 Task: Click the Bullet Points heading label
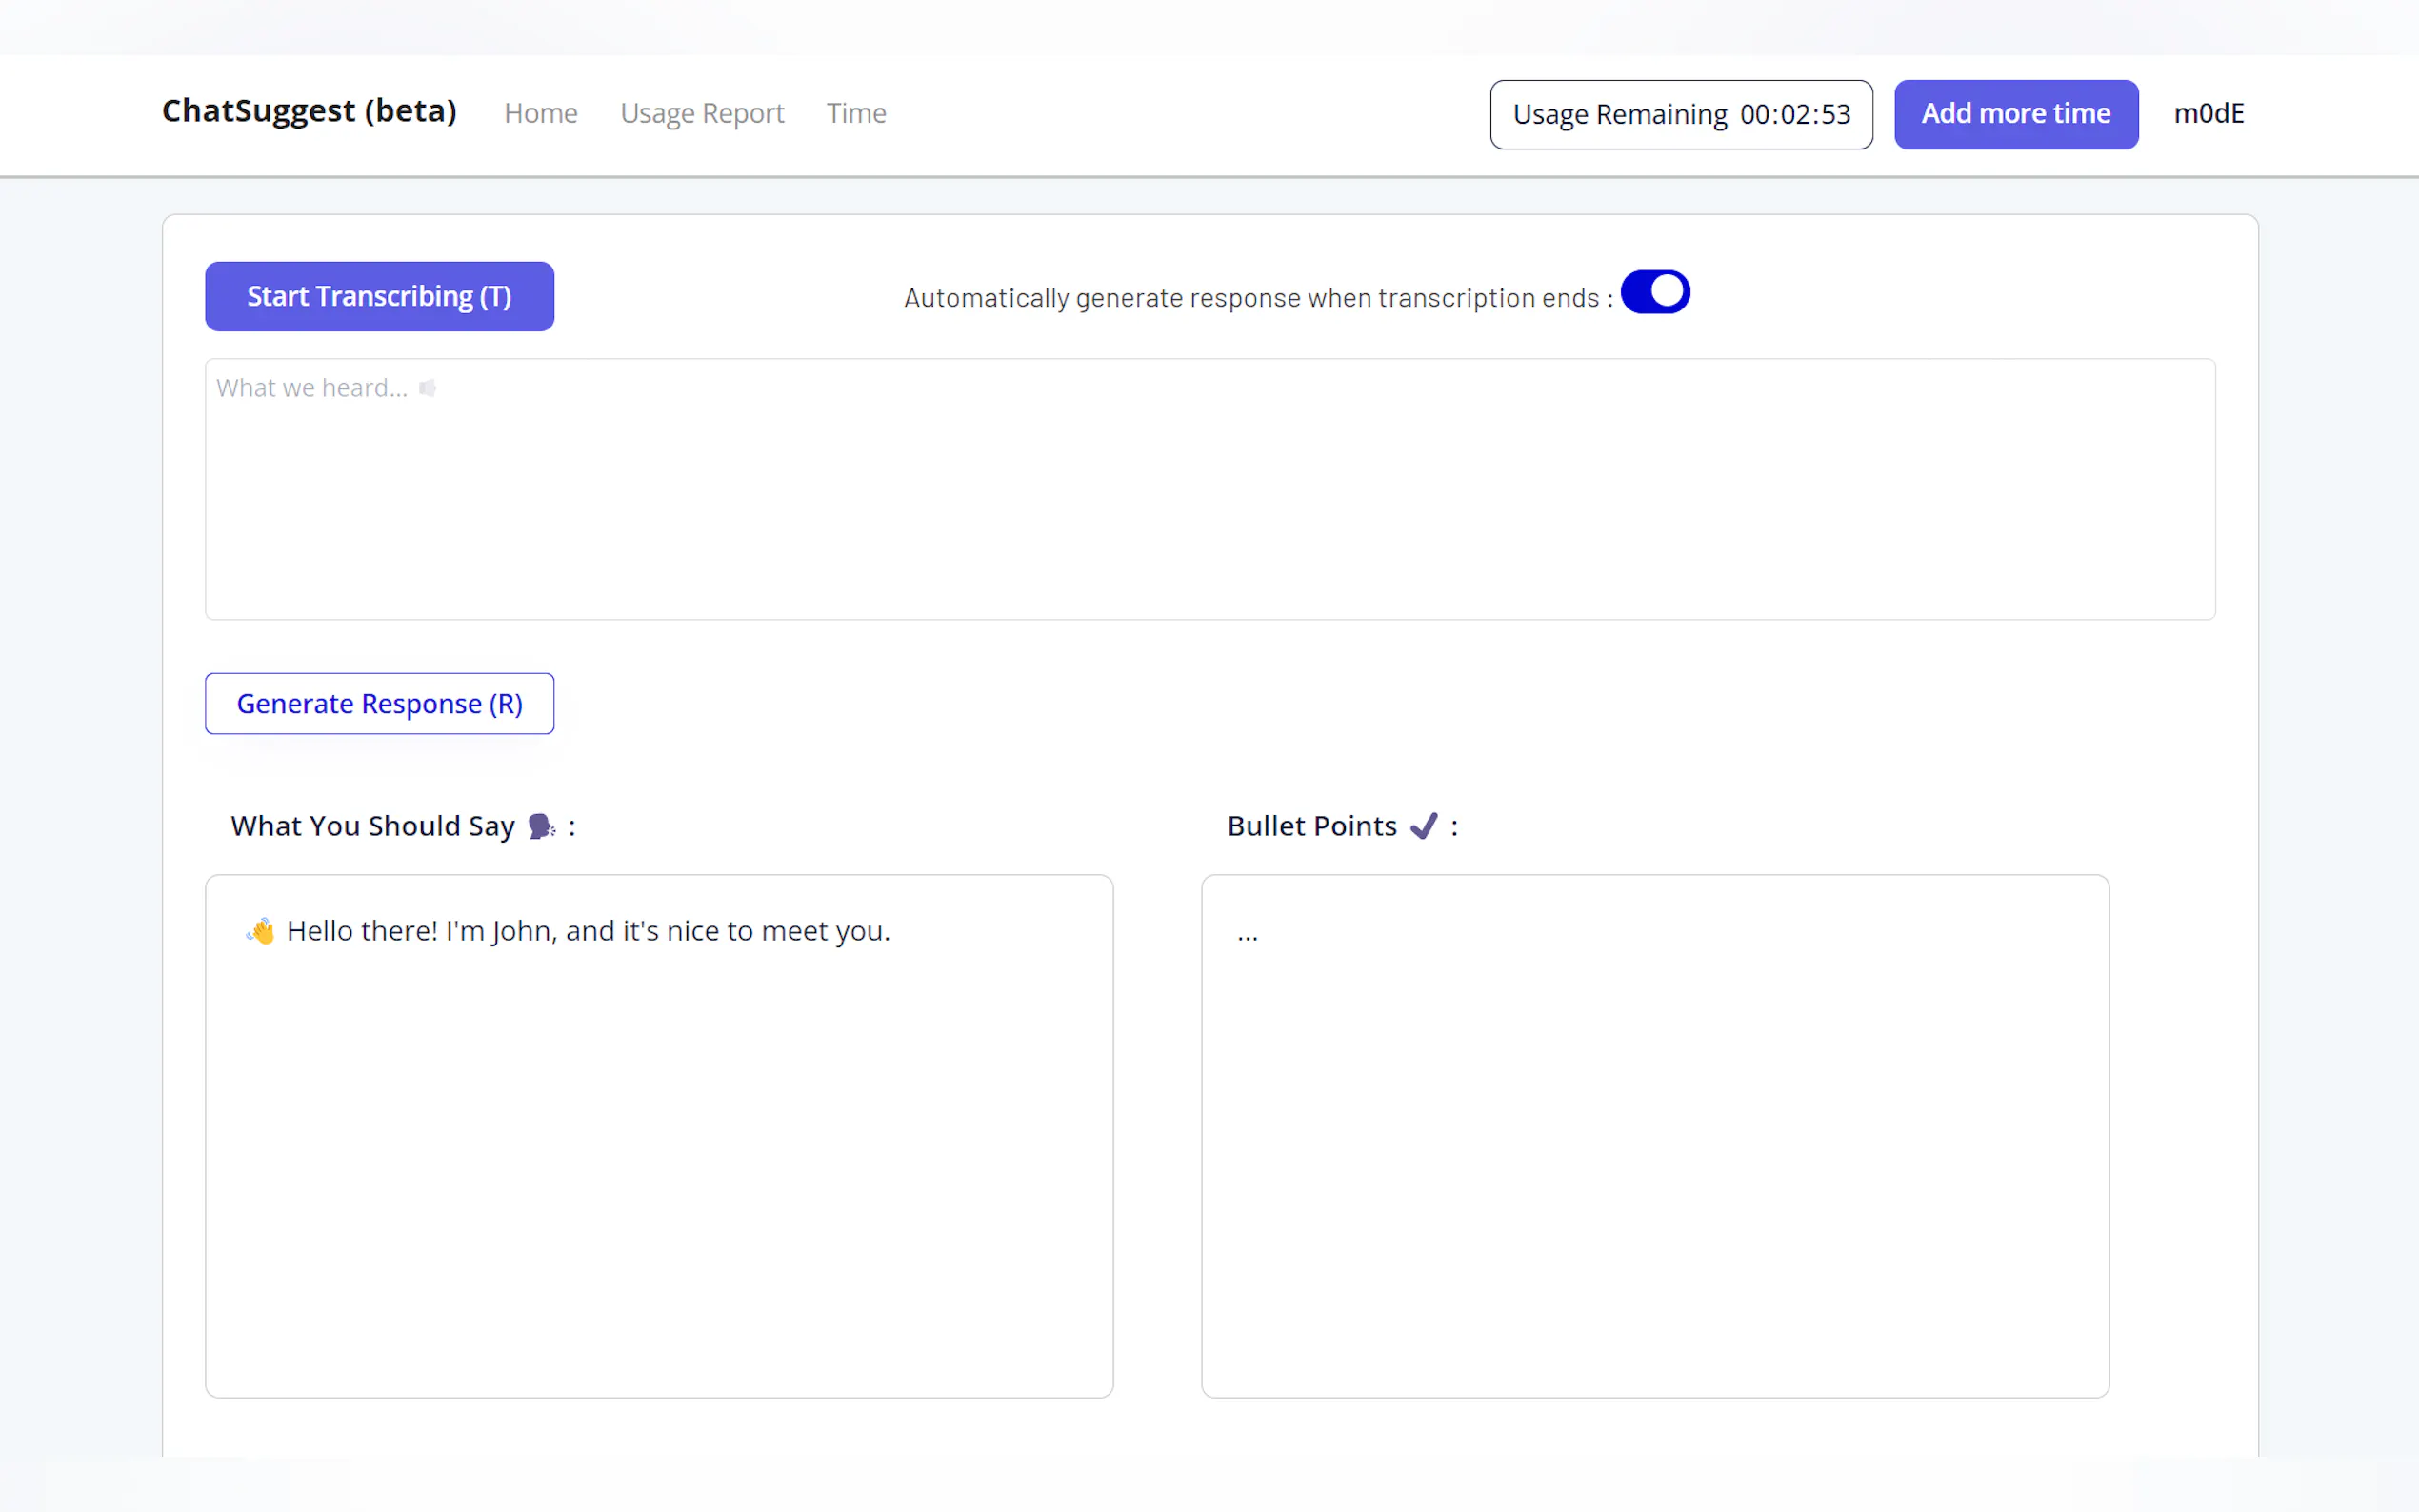pyautogui.click(x=1311, y=826)
